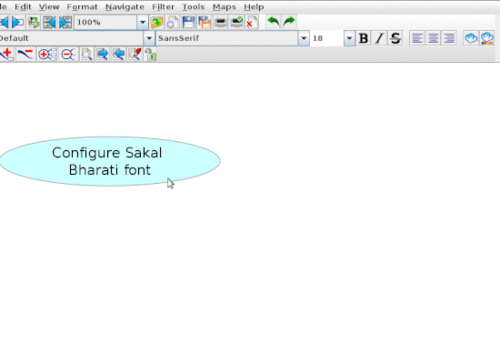This screenshot has height=364, width=500.
Task: Click the right-arrow-over-grid toolbar icon
Action: click(65, 22)
